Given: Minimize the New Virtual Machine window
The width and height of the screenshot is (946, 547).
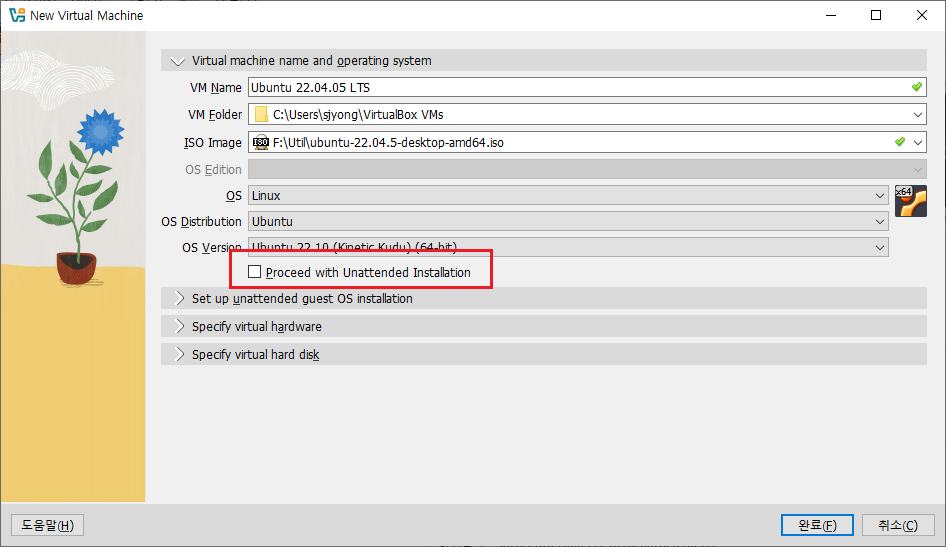Looking at the screenshot, I should click(831, 15).
